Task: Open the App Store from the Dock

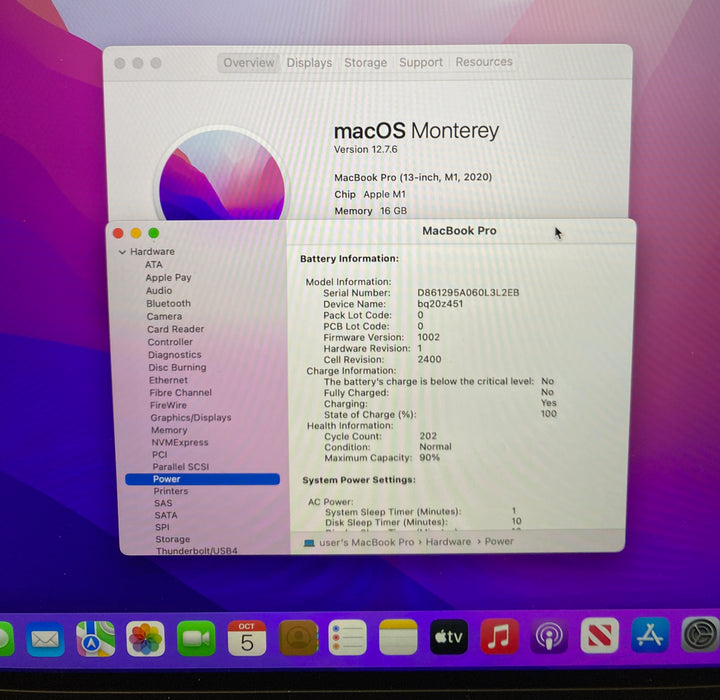Action: [x=650, y=635]
